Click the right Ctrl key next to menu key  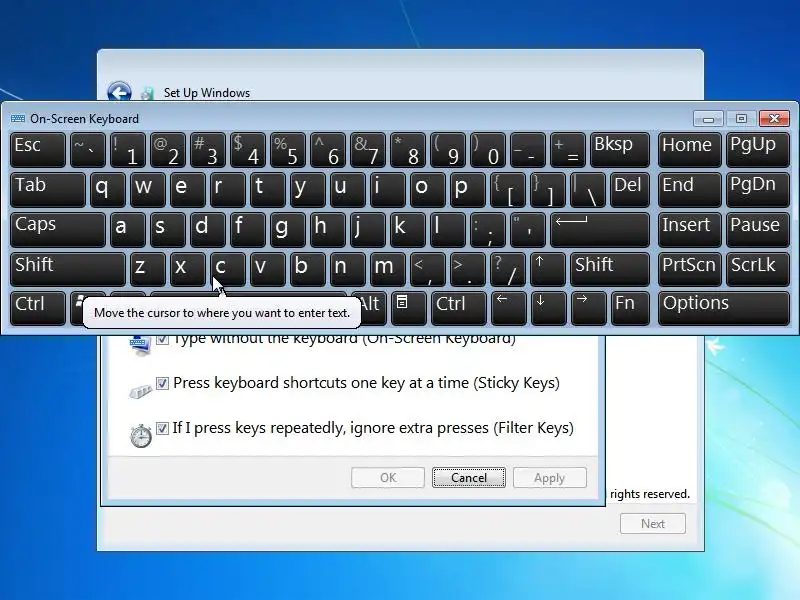[x=459, y=308]
